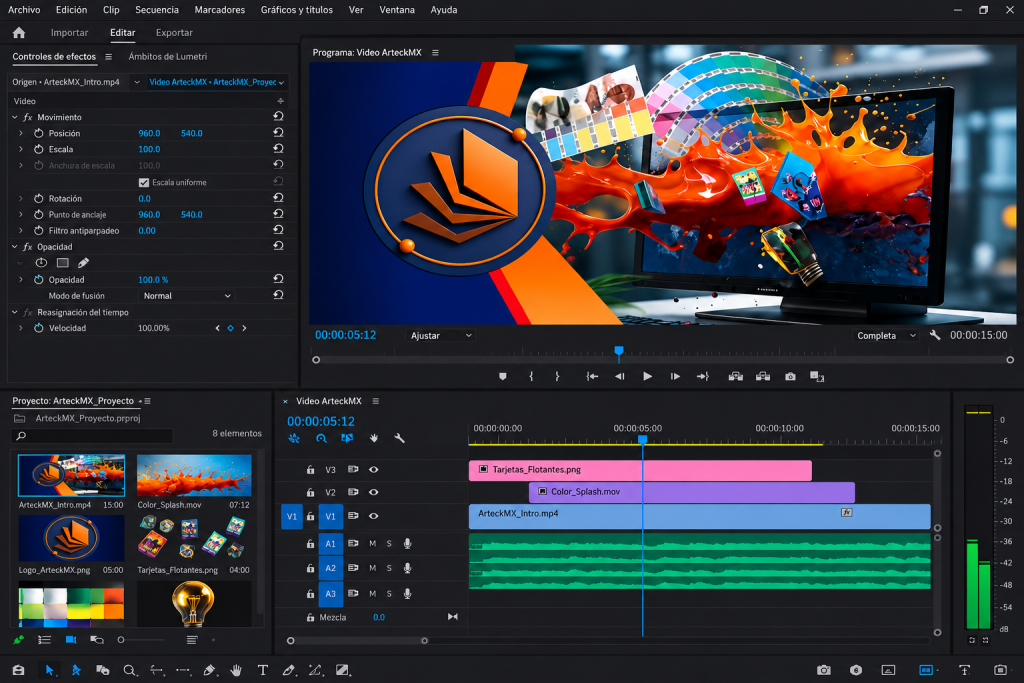Open the Gráficos y títulos menu
1024x683 pixels.
[296, 10]
